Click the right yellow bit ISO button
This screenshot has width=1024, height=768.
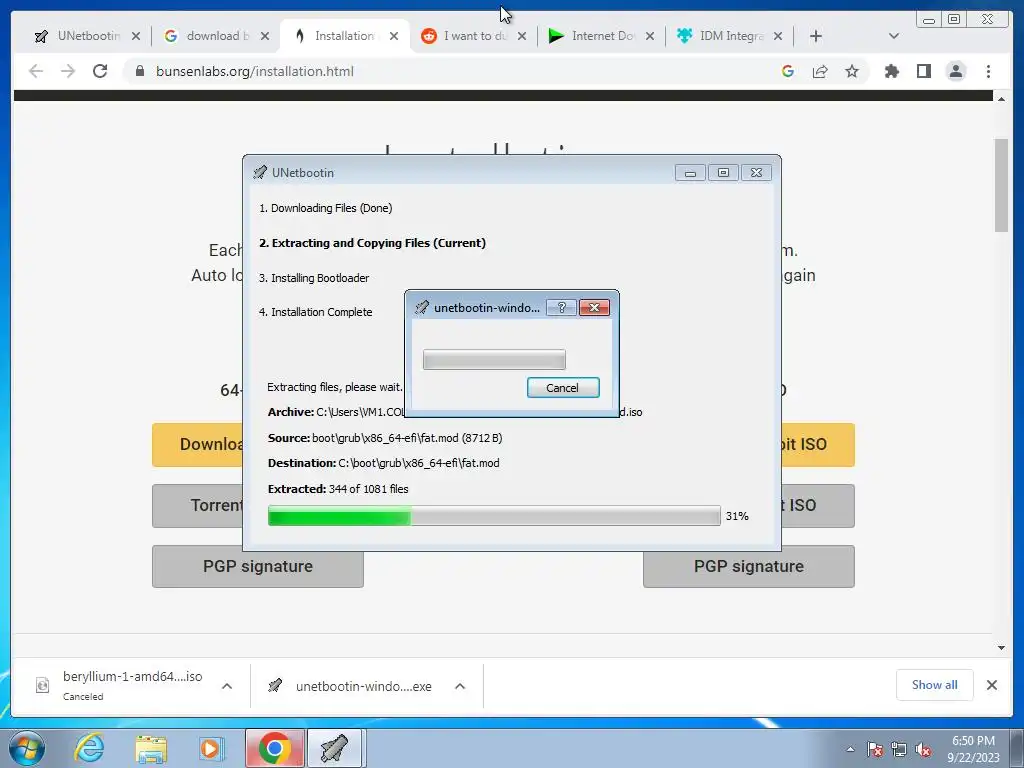tap(818, 445)
